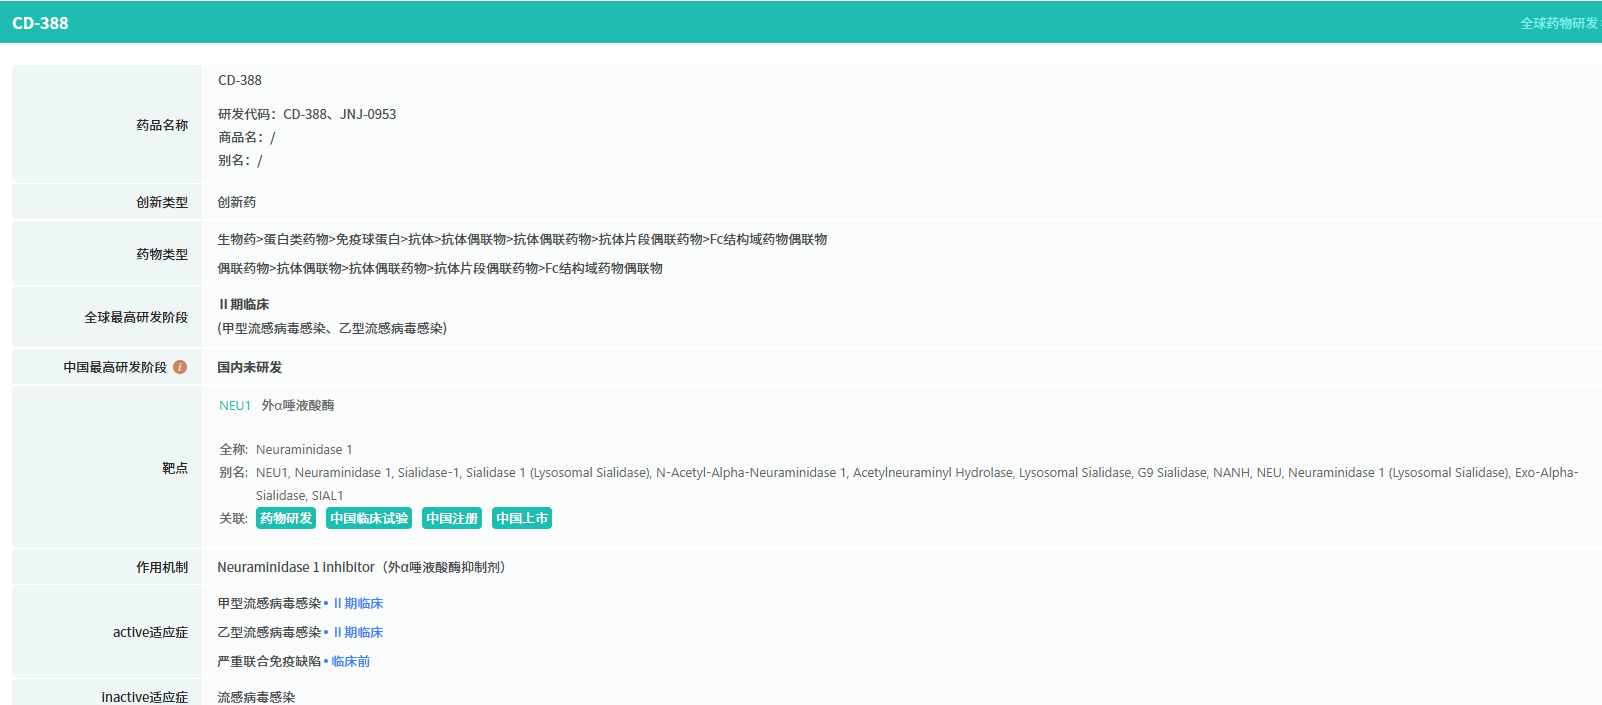Click the 流感病毒感染 inactive indication text

pos(256,697)
